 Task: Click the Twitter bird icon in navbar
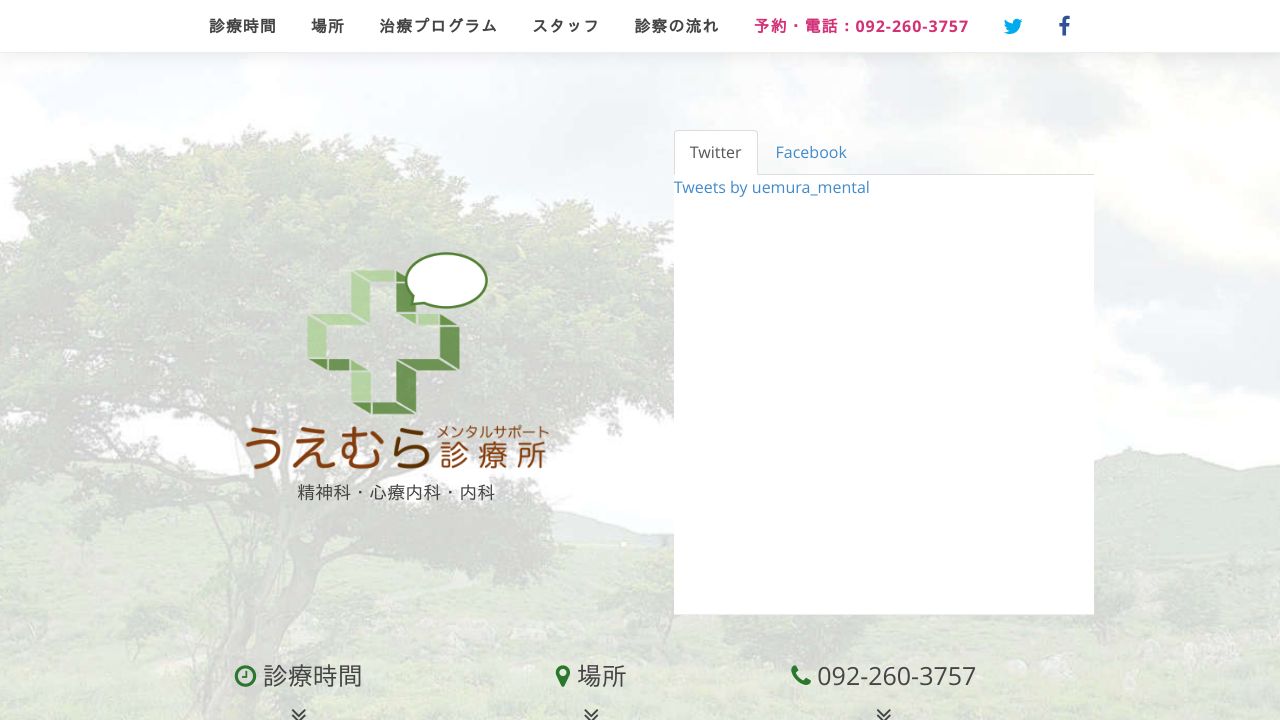coord(1013,27)
